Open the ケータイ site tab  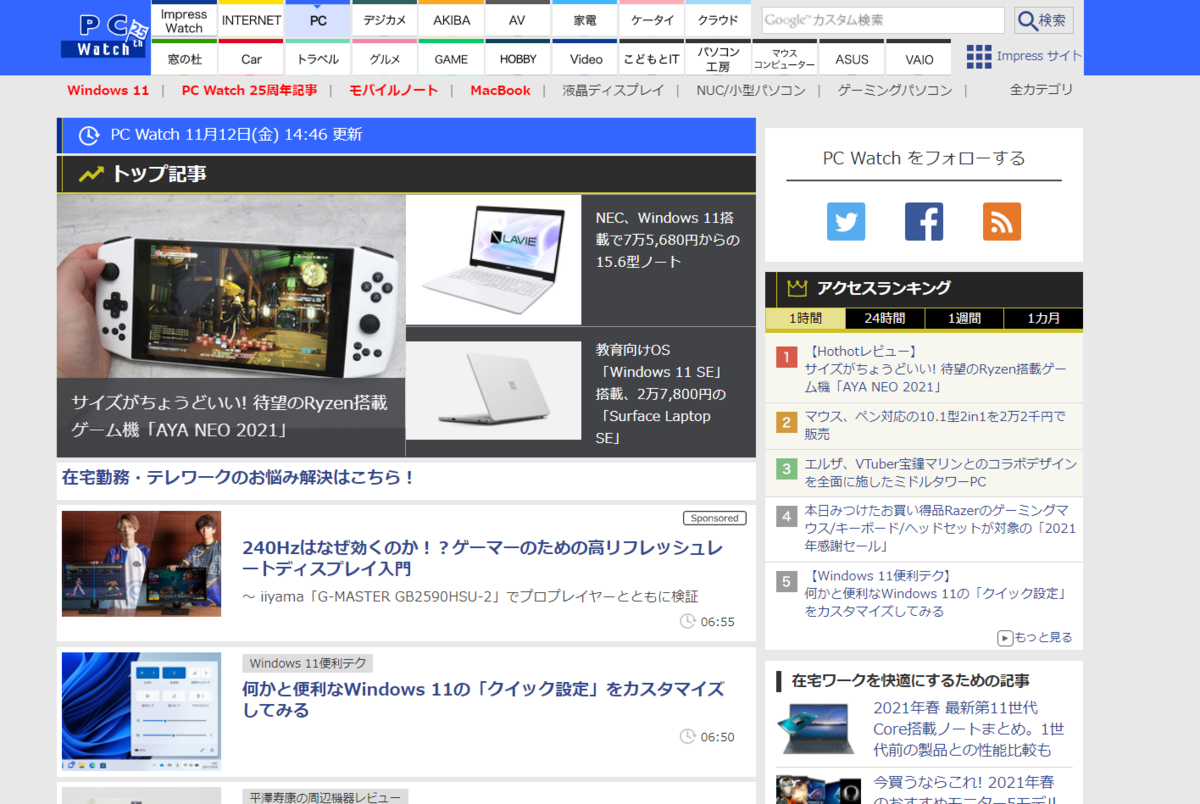(652, 20)
